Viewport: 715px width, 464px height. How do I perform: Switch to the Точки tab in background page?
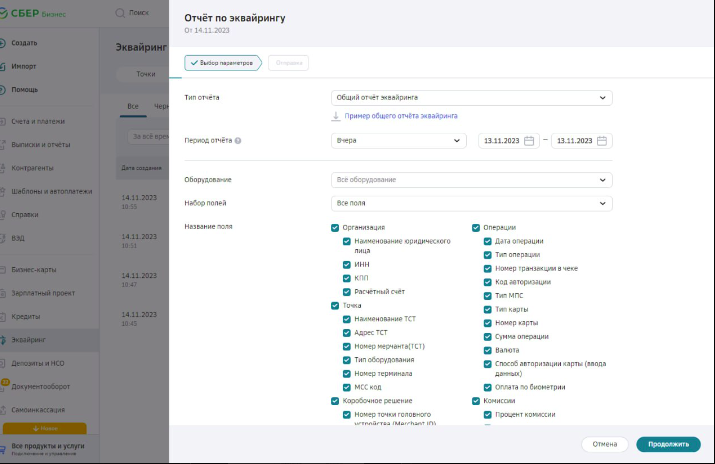pyautogui.click(x=145, y=74)
